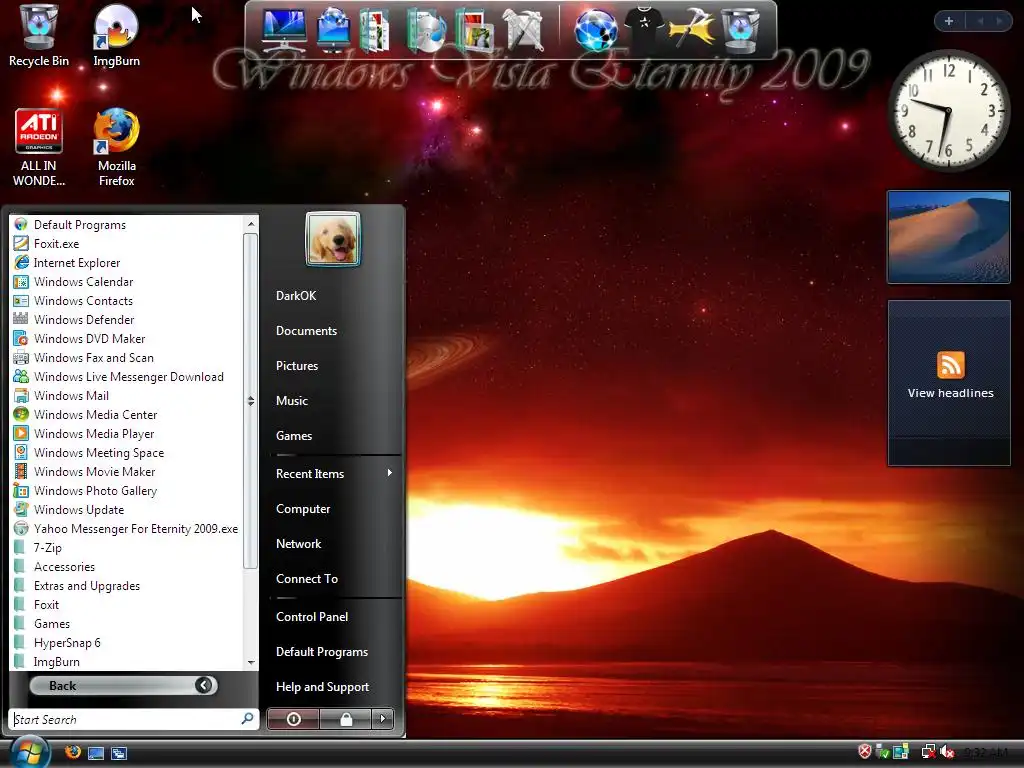Click the Network globe-monitor dock icon

coord(333,29)
